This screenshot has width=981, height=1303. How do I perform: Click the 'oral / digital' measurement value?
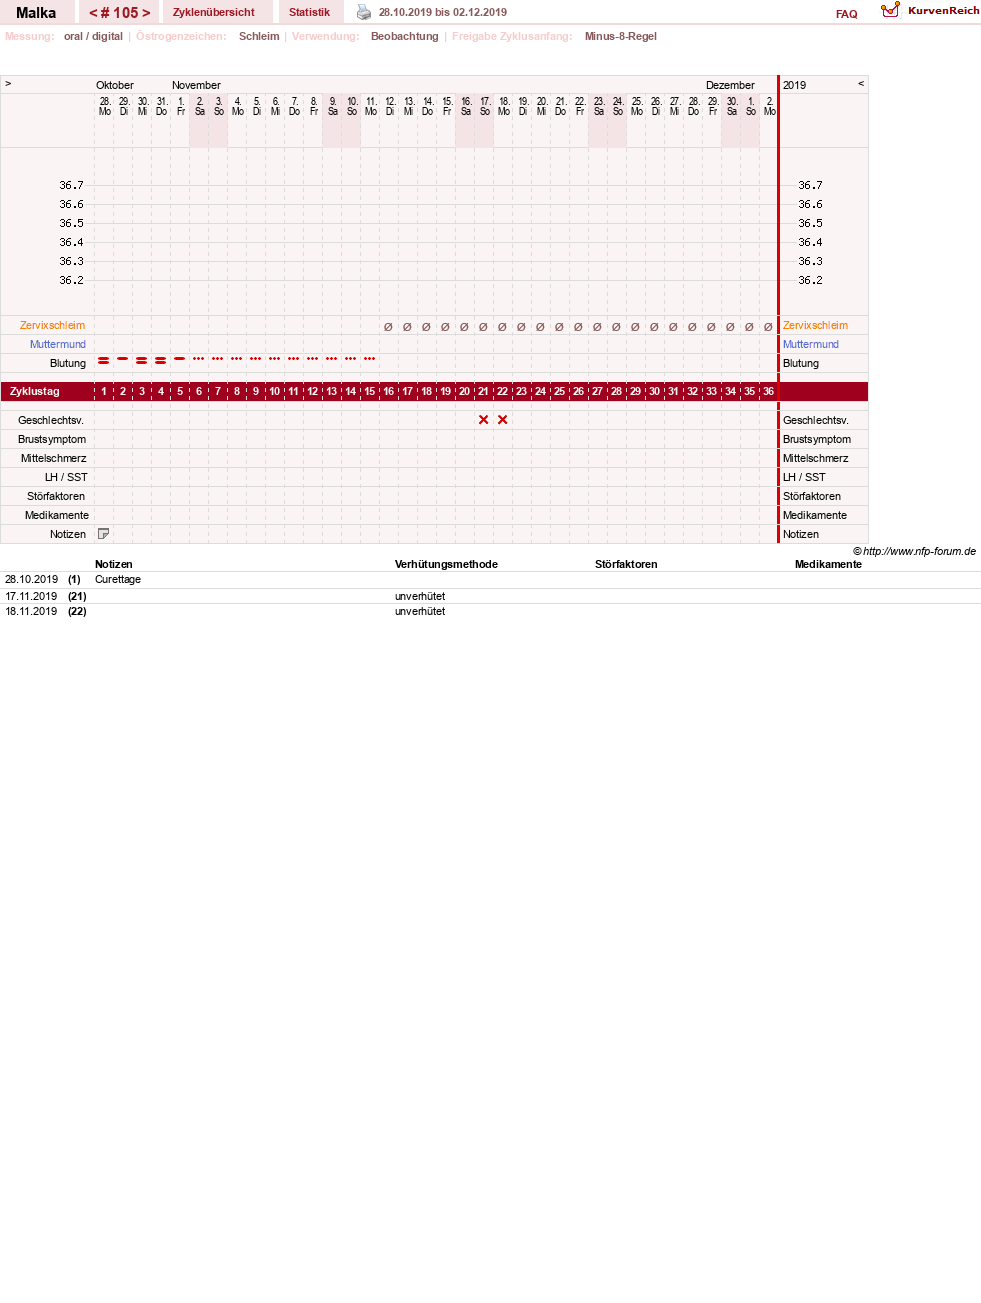point(93,36)
